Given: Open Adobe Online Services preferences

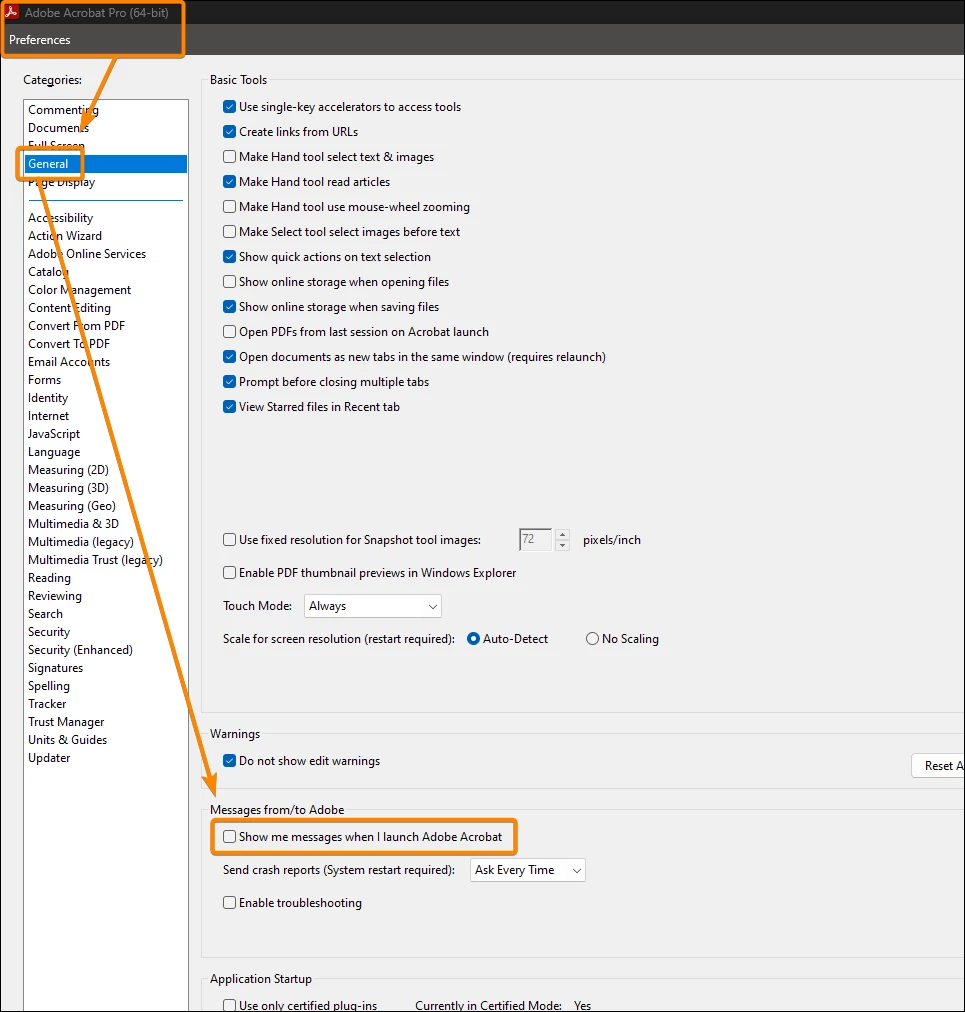Looking at the screenshot, I should 86,254.
